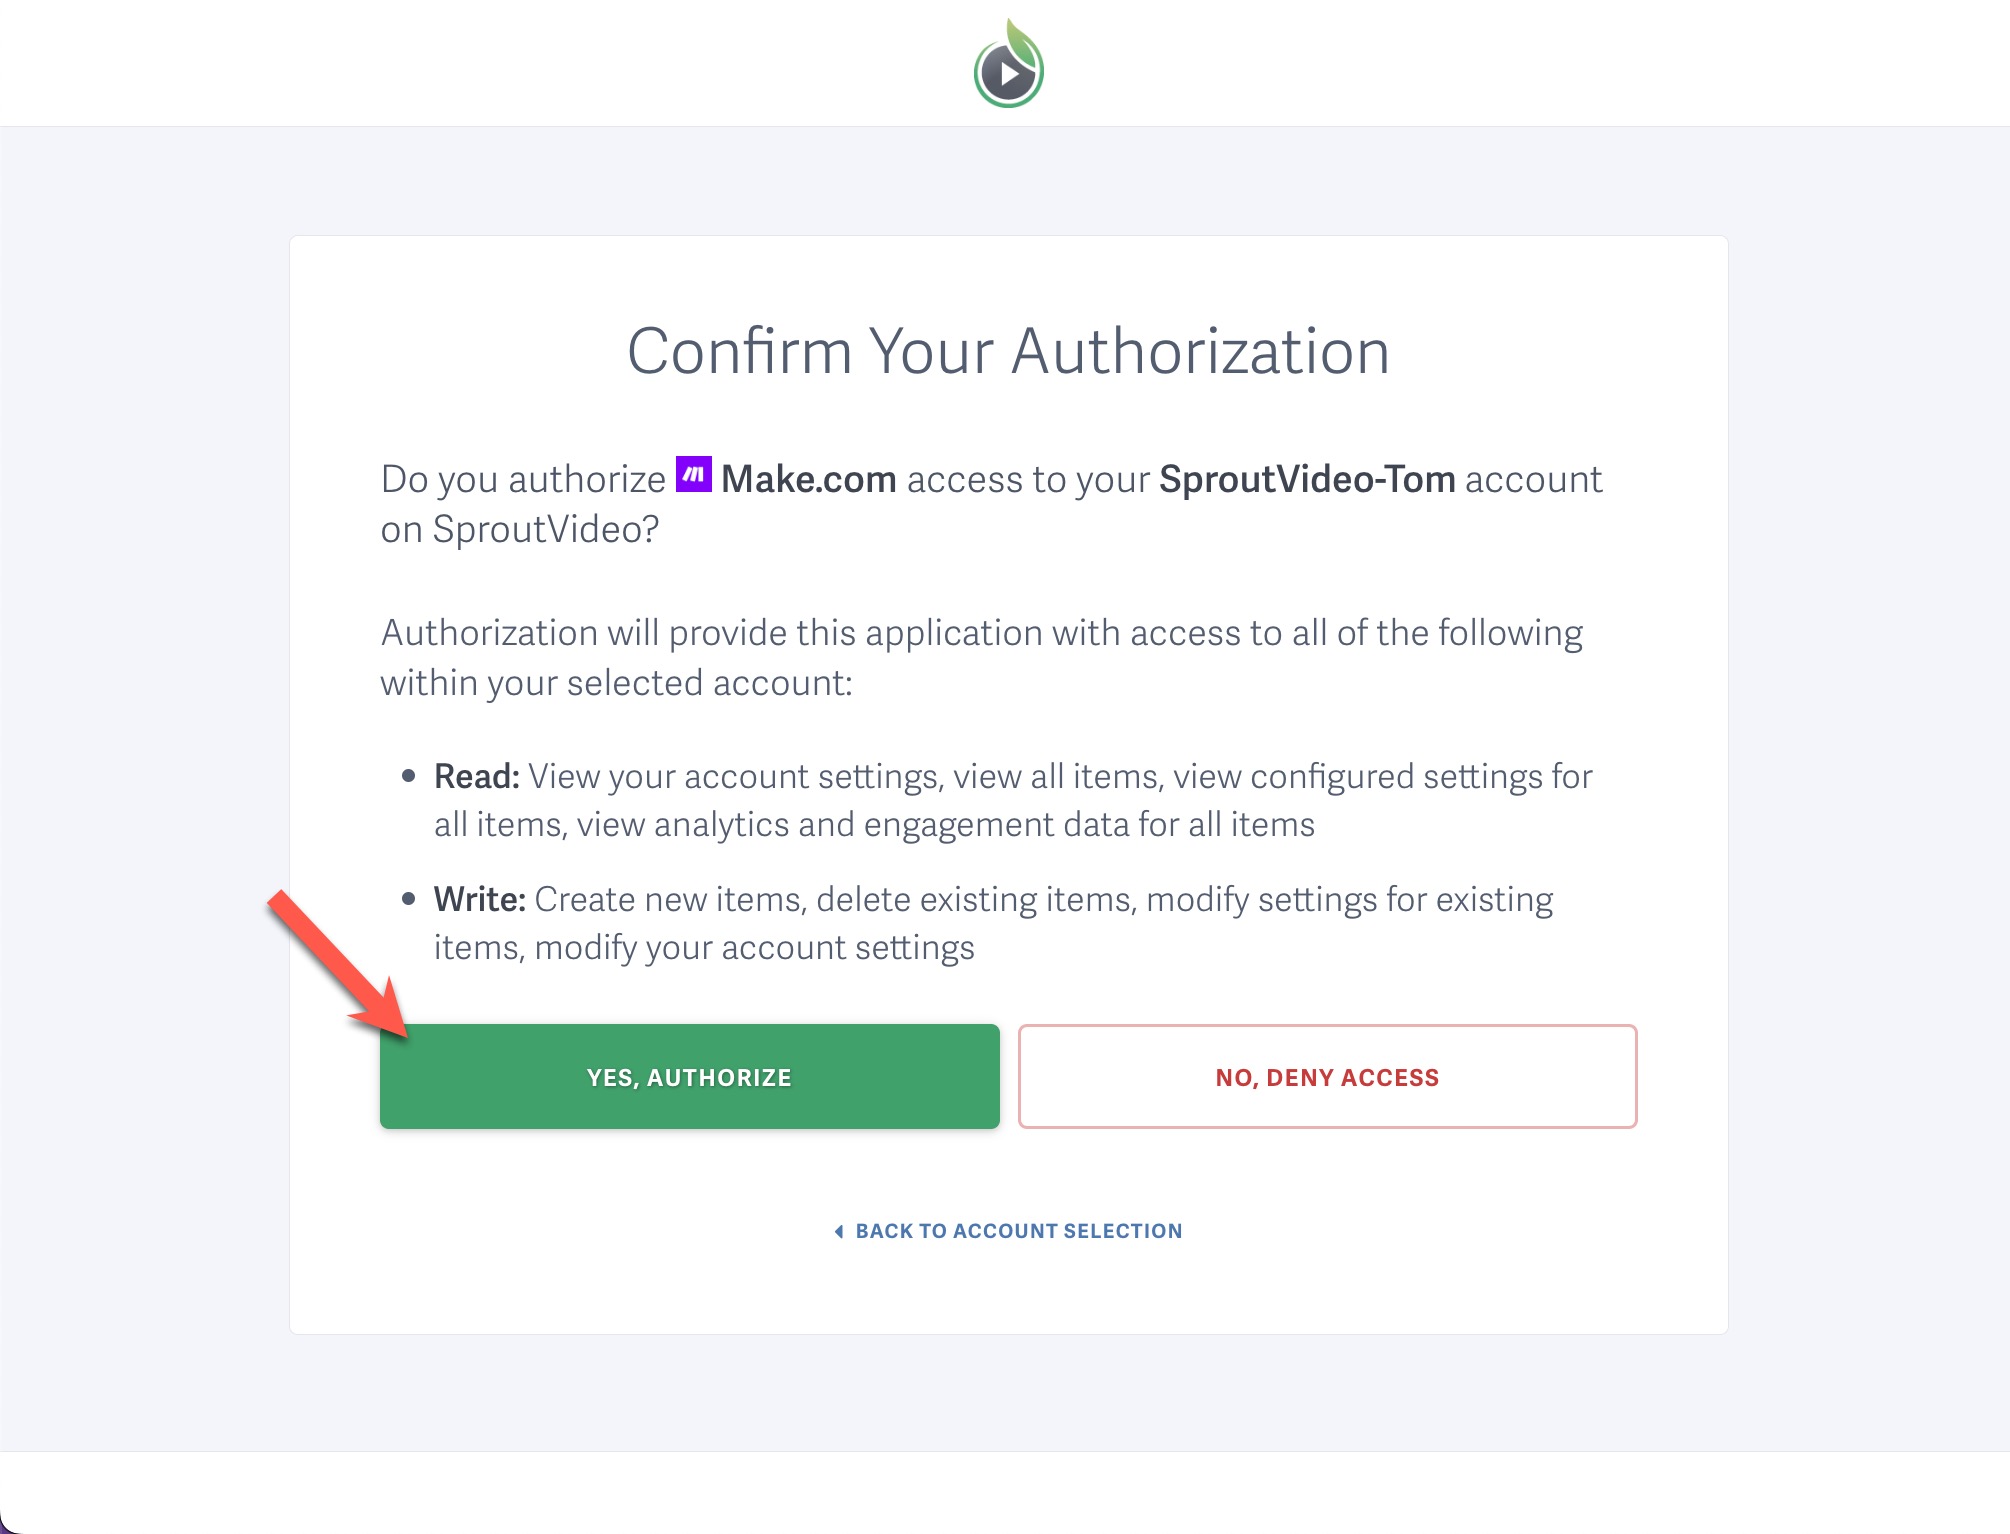Click the play symbol inside the SproutVideo logo

click(1010, 72)
